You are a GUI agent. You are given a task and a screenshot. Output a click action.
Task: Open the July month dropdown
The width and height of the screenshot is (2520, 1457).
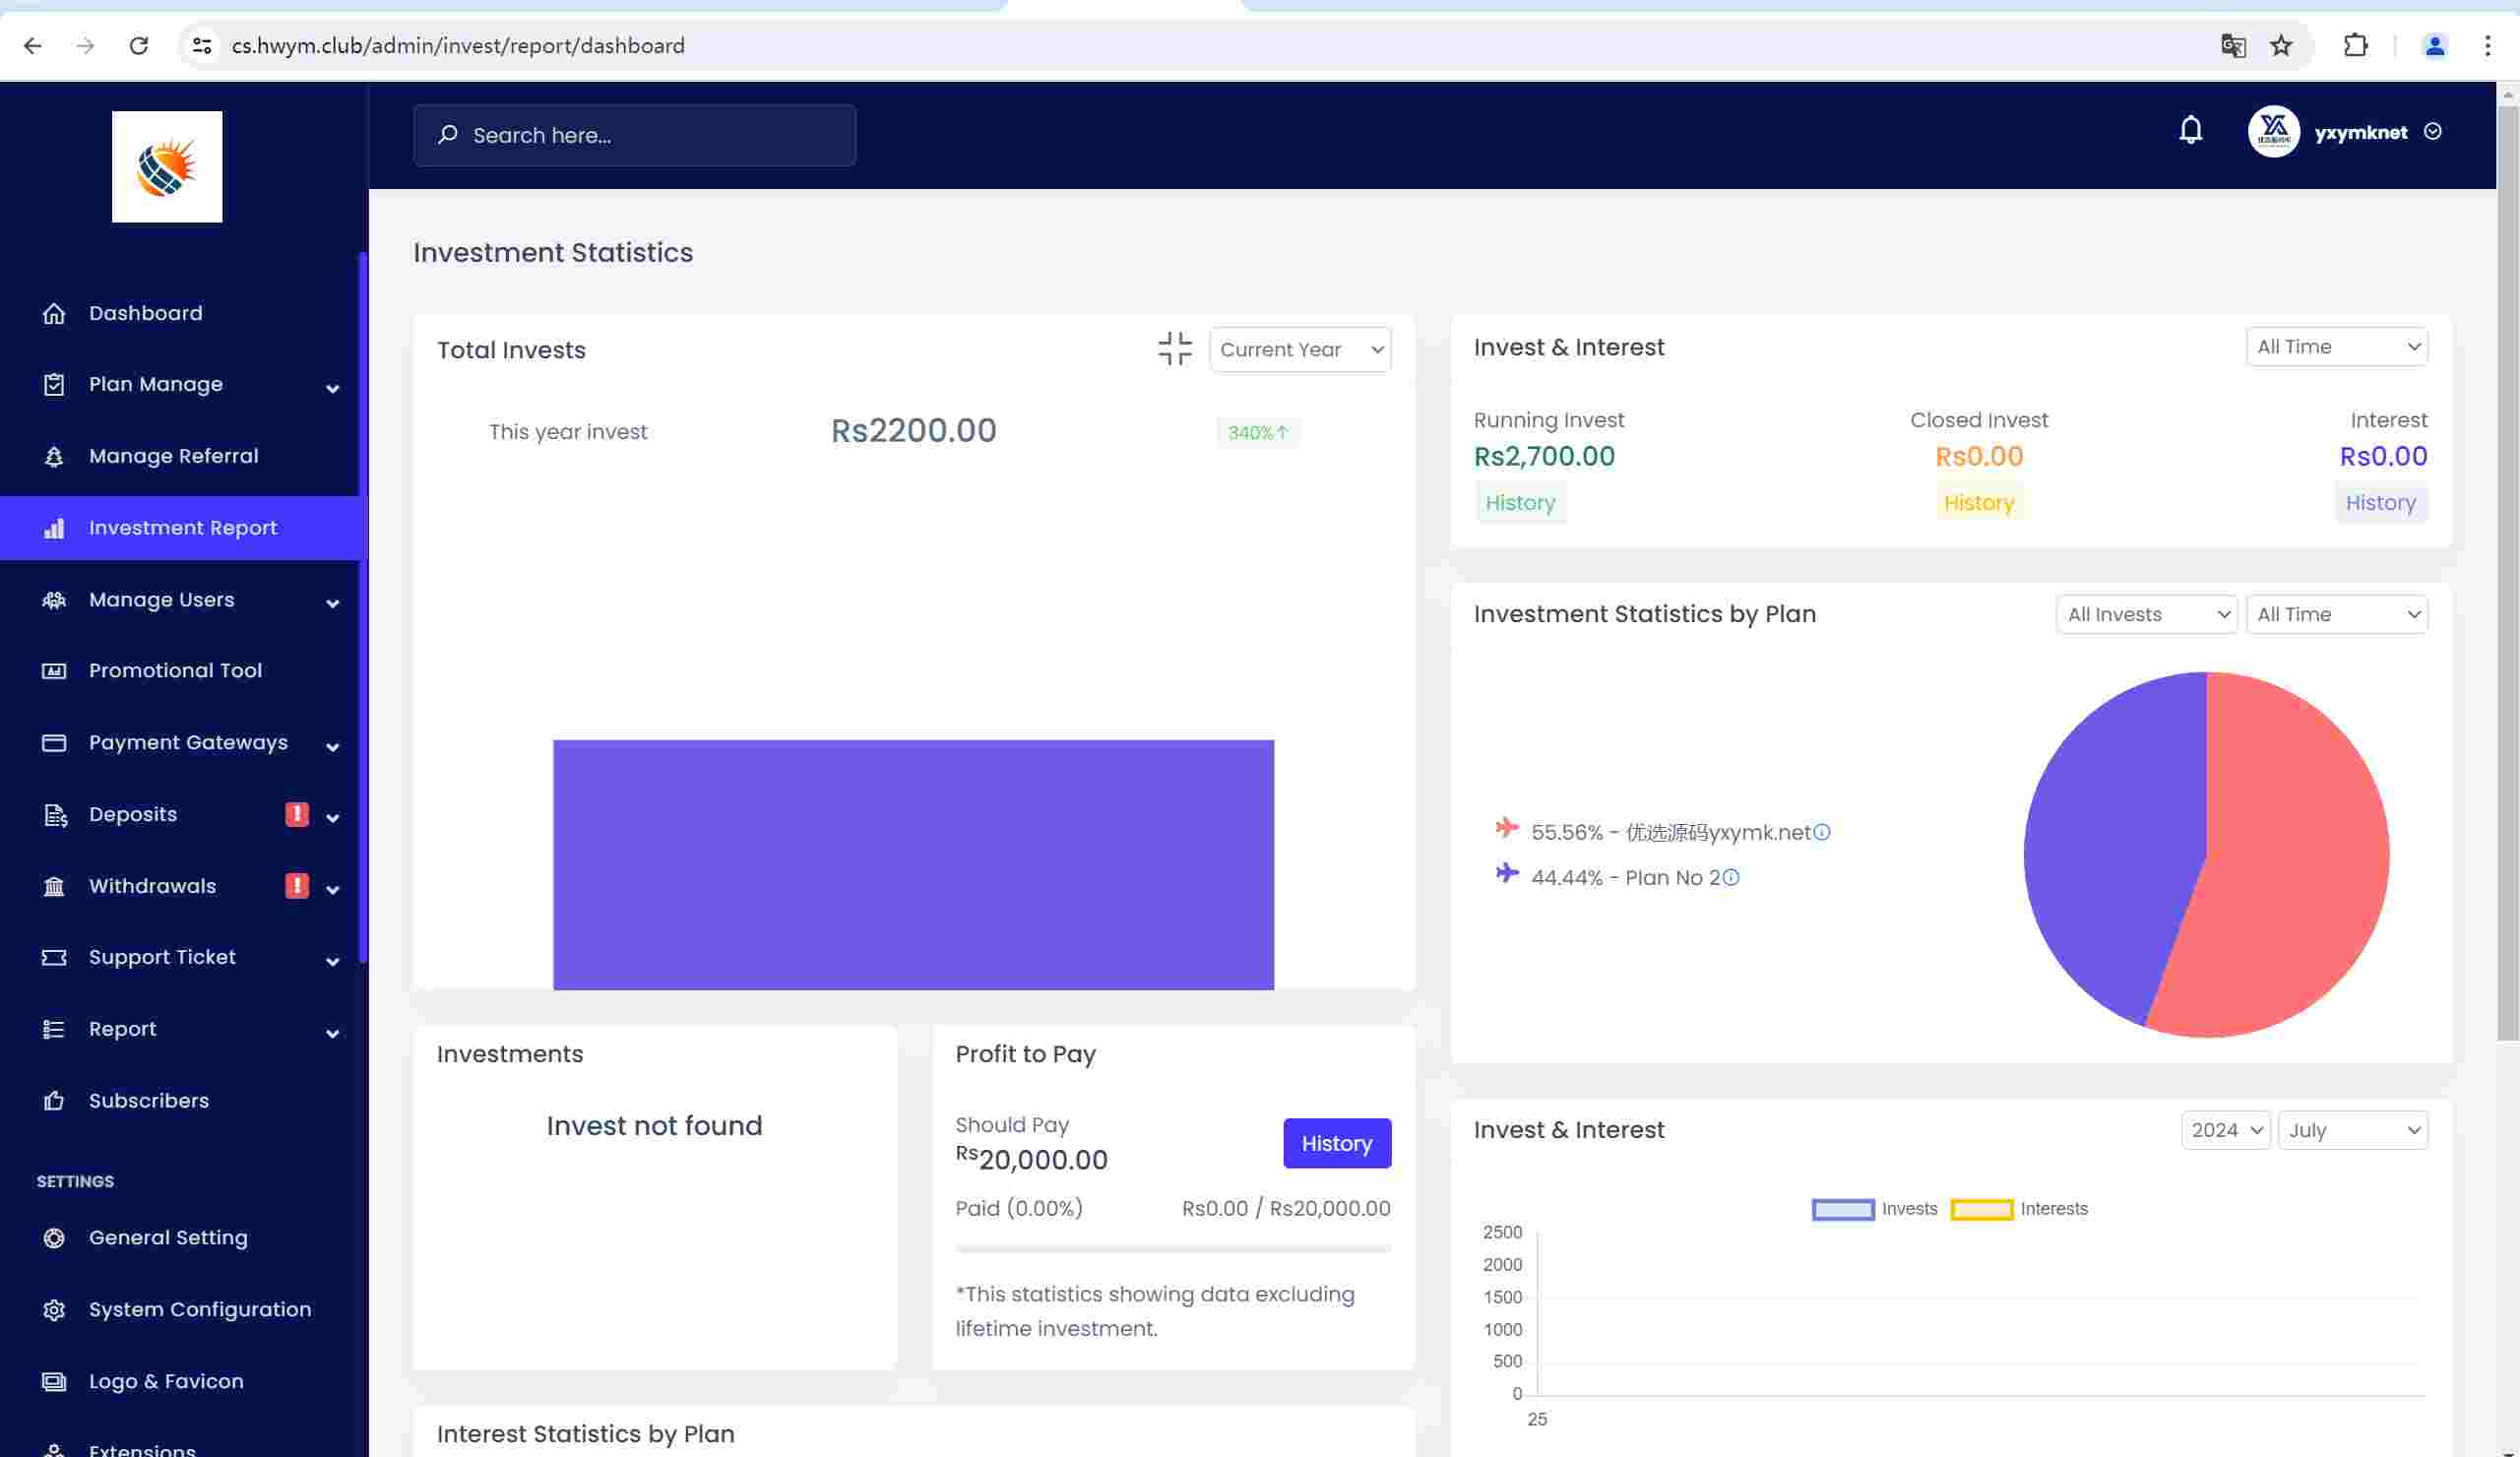[2352, 1131]
